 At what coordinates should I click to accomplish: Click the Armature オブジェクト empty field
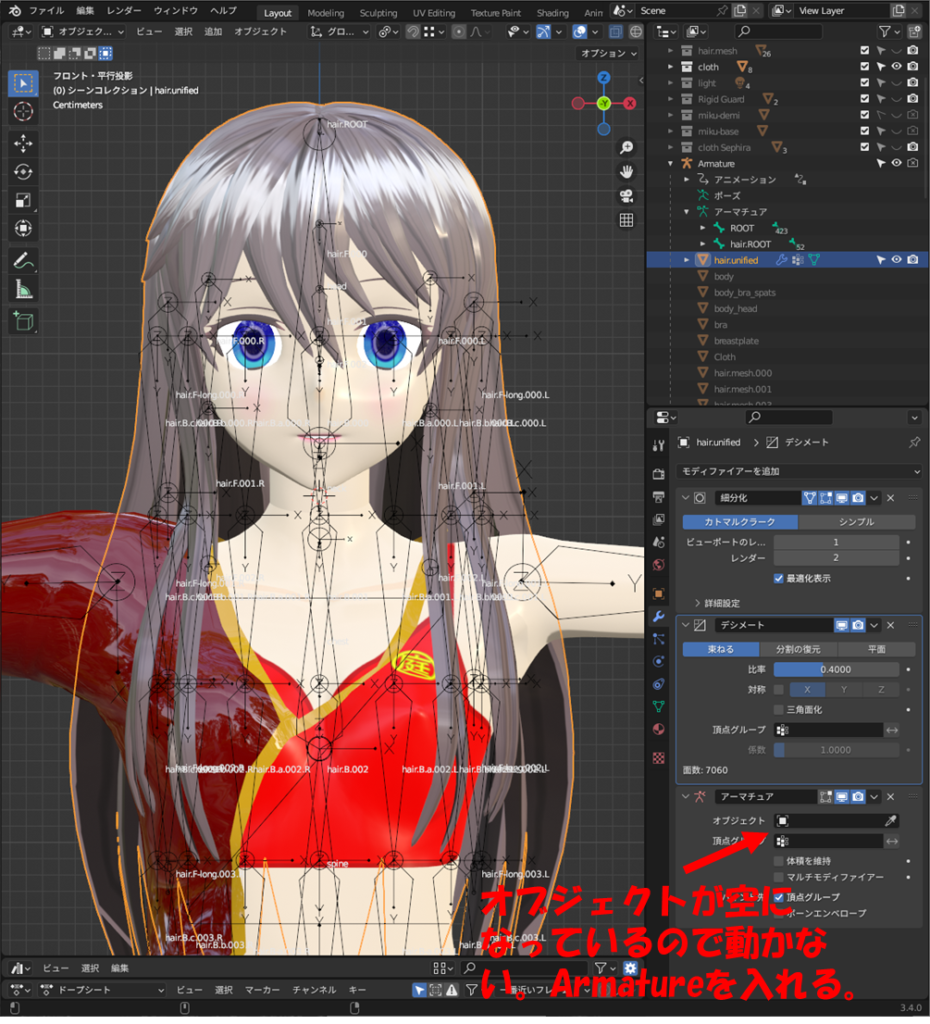(x=829, y=821)
